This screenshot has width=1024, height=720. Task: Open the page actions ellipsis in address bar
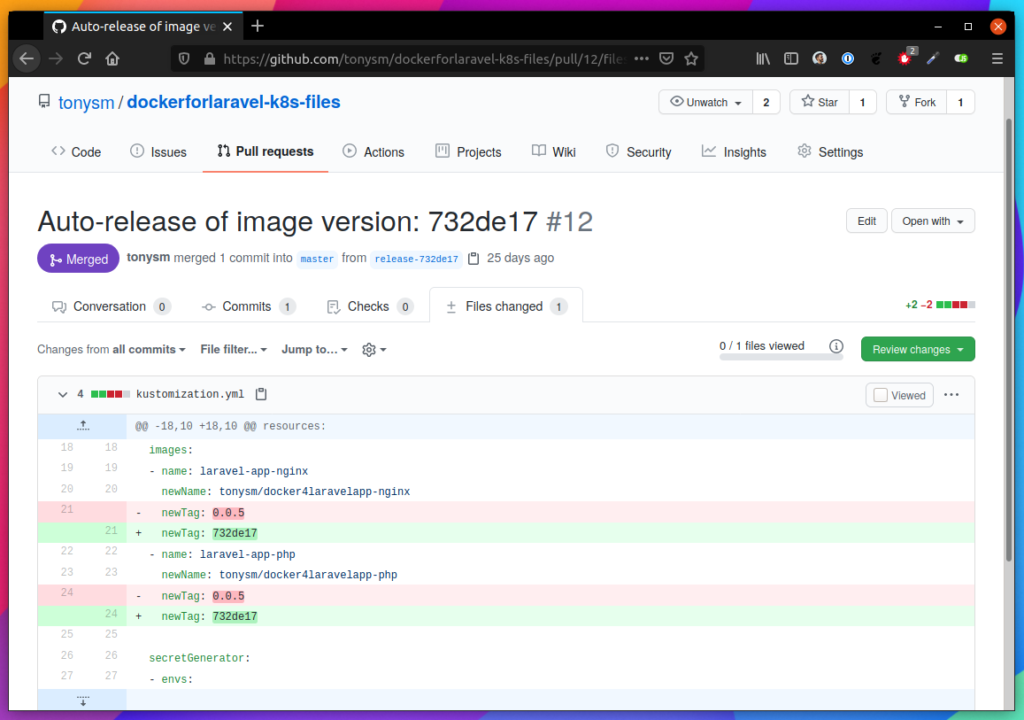click(641, 59)
